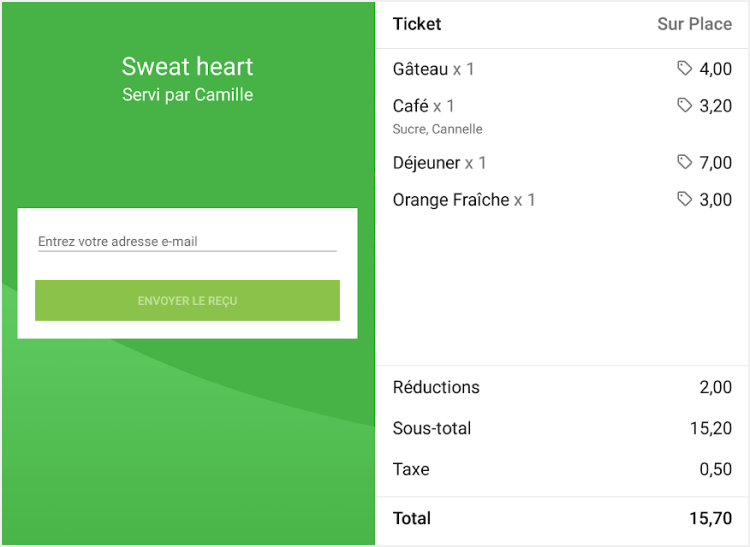Click the Réductions summary row
This screenshot has width=750, height=547.
coord(437,387)
